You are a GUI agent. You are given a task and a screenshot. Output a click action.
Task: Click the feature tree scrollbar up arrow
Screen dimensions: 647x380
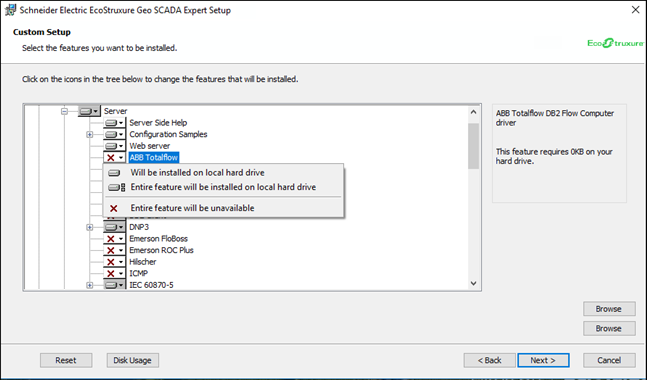tap(473, 112)
